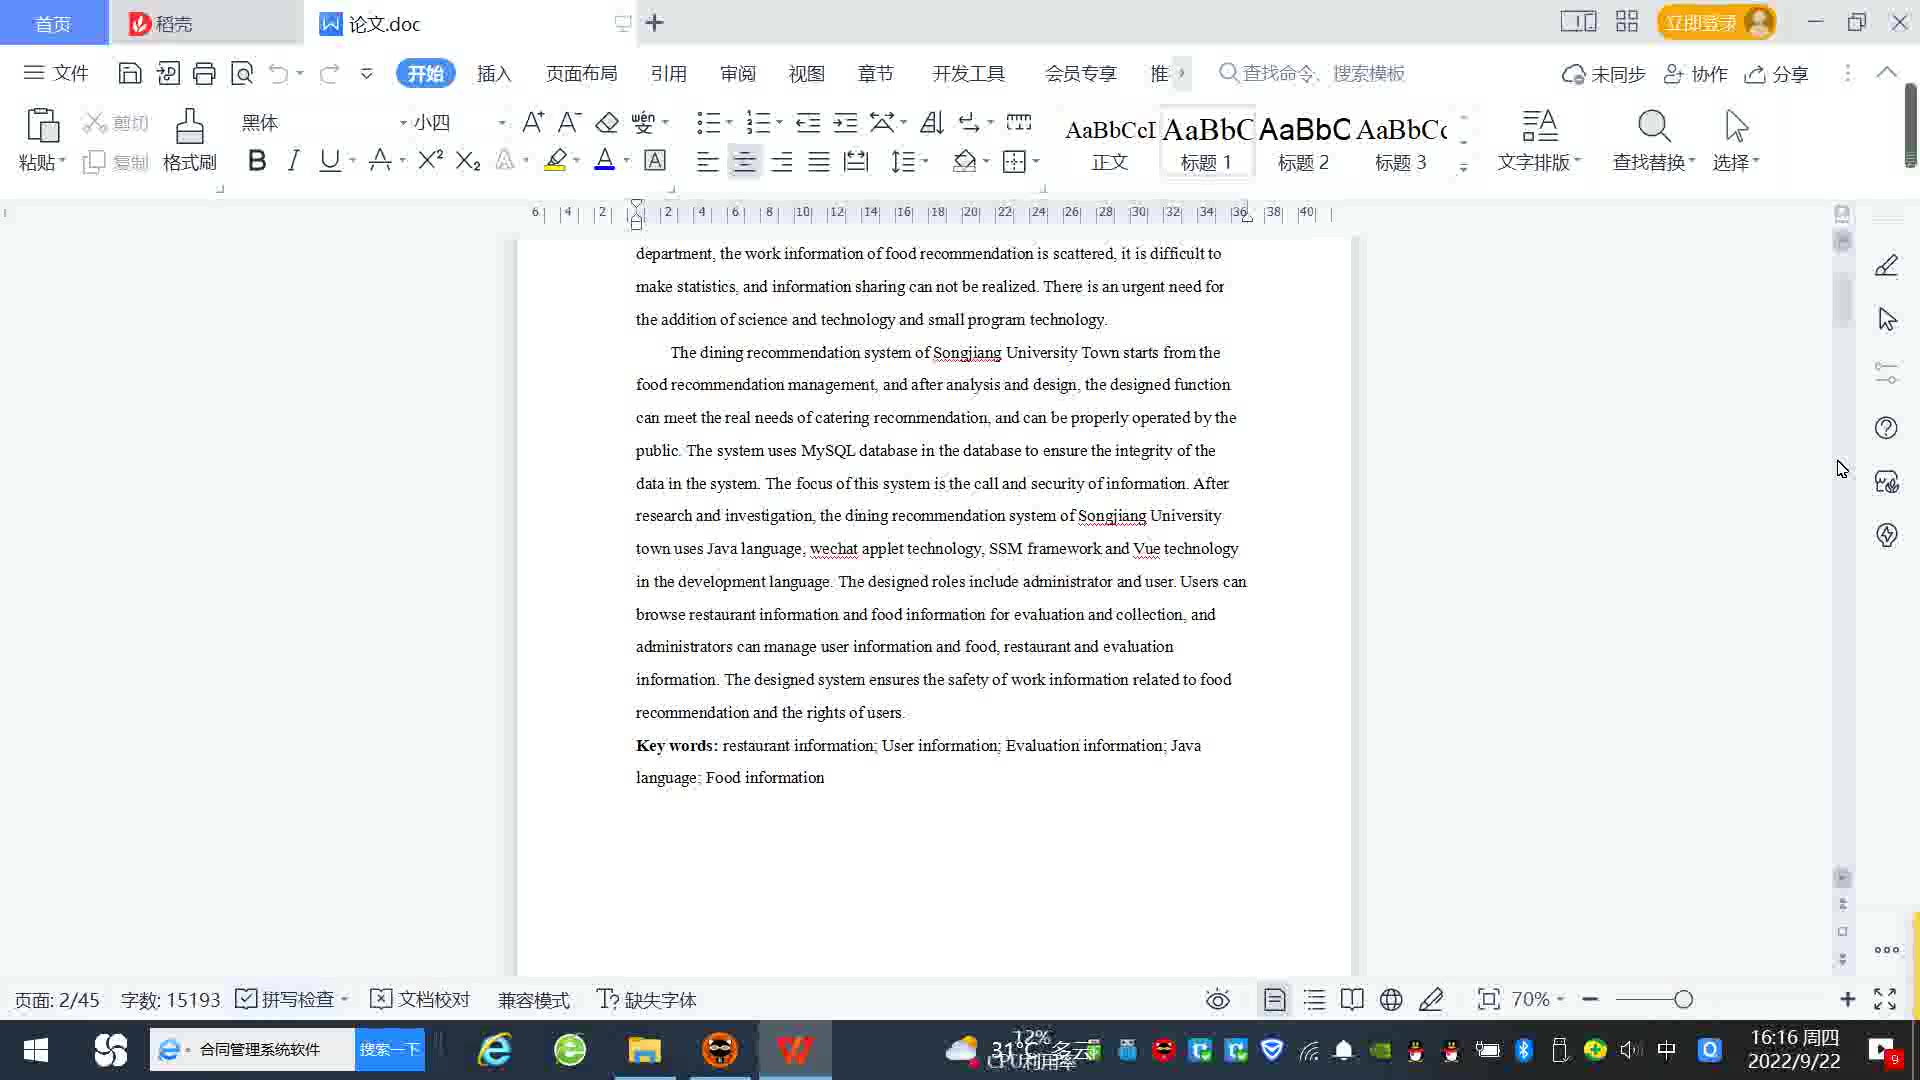Click the italic formatting icon
The width and height of the screenshot is (1920, 1080).
pos(293,161)
